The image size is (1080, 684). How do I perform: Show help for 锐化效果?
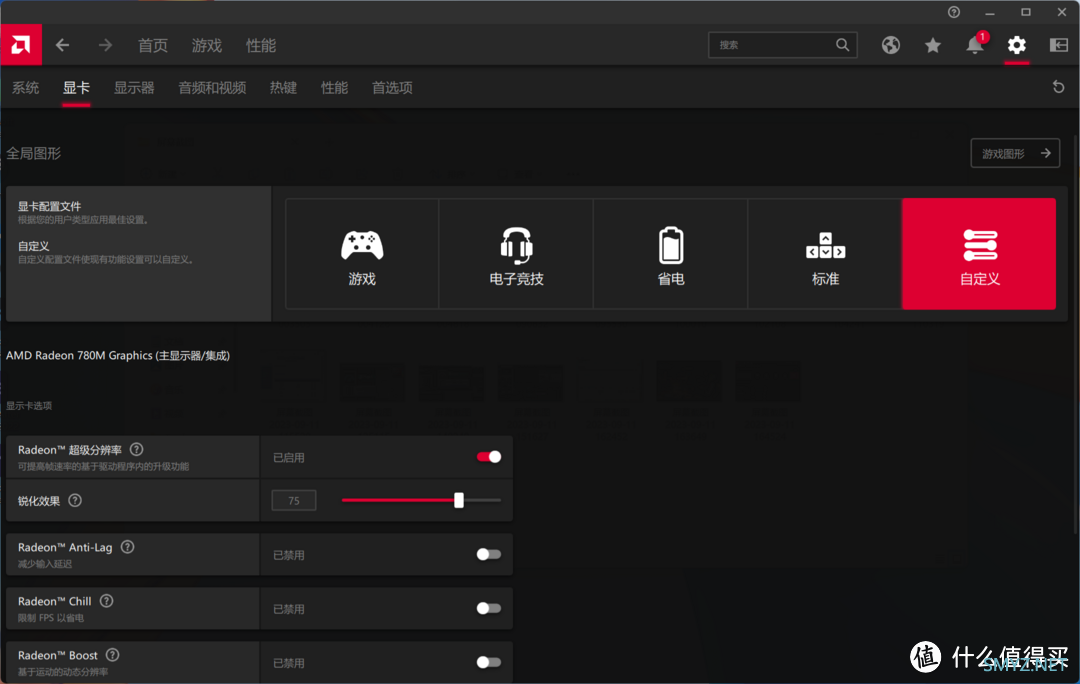pyautogui.click(x=75, y=500)
